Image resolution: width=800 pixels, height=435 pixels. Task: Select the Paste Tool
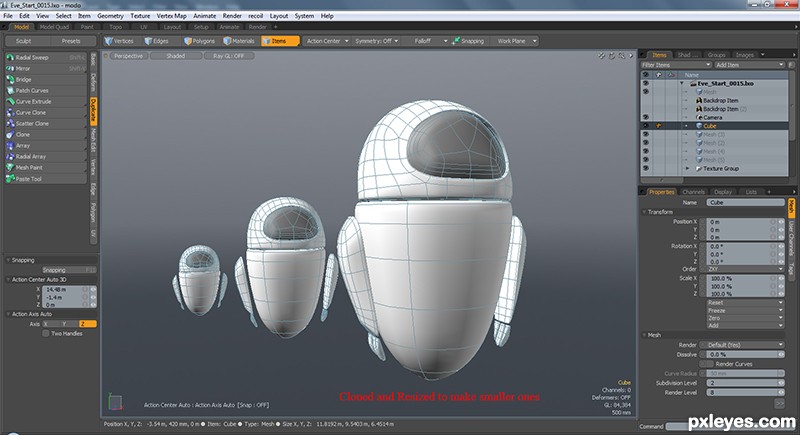coord(45,179)
